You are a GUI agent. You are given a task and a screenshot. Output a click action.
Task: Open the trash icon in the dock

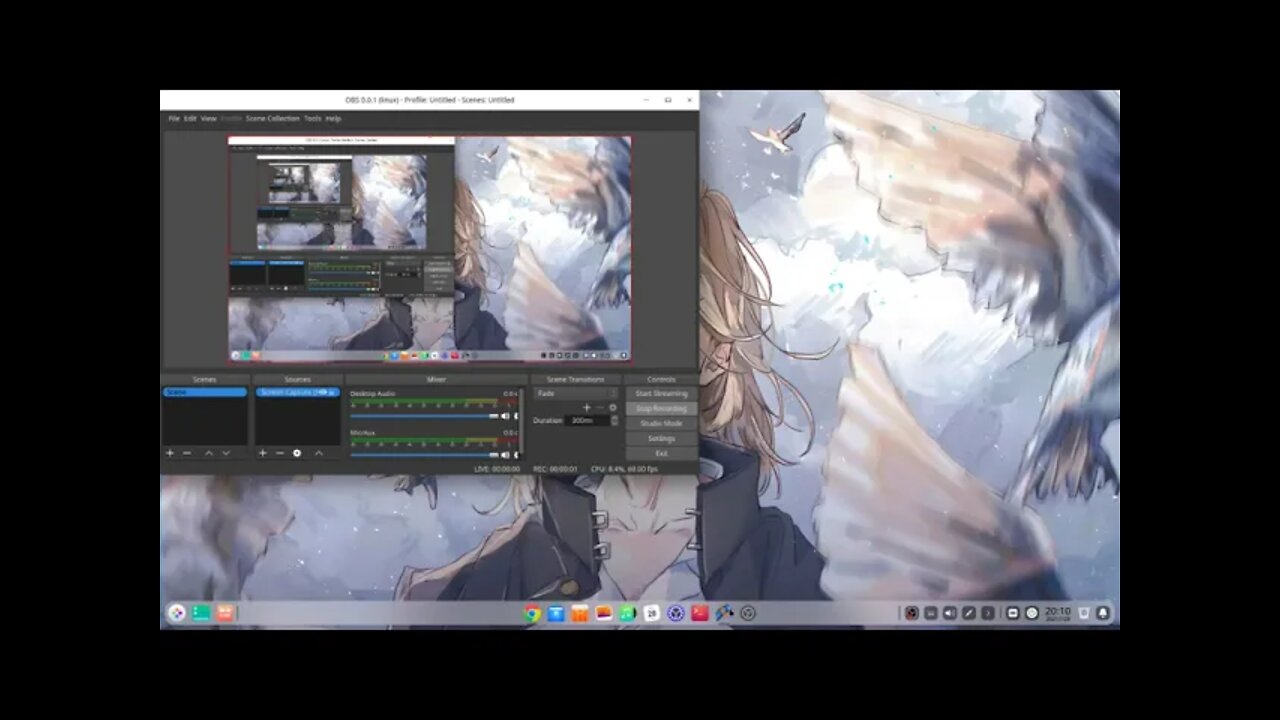[1083, 613]
